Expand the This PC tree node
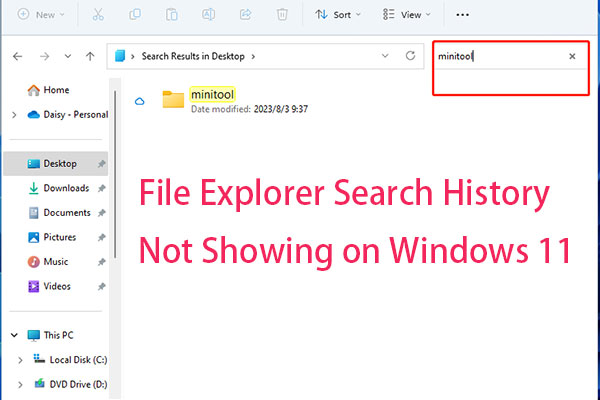 click(x=14, y=335)
